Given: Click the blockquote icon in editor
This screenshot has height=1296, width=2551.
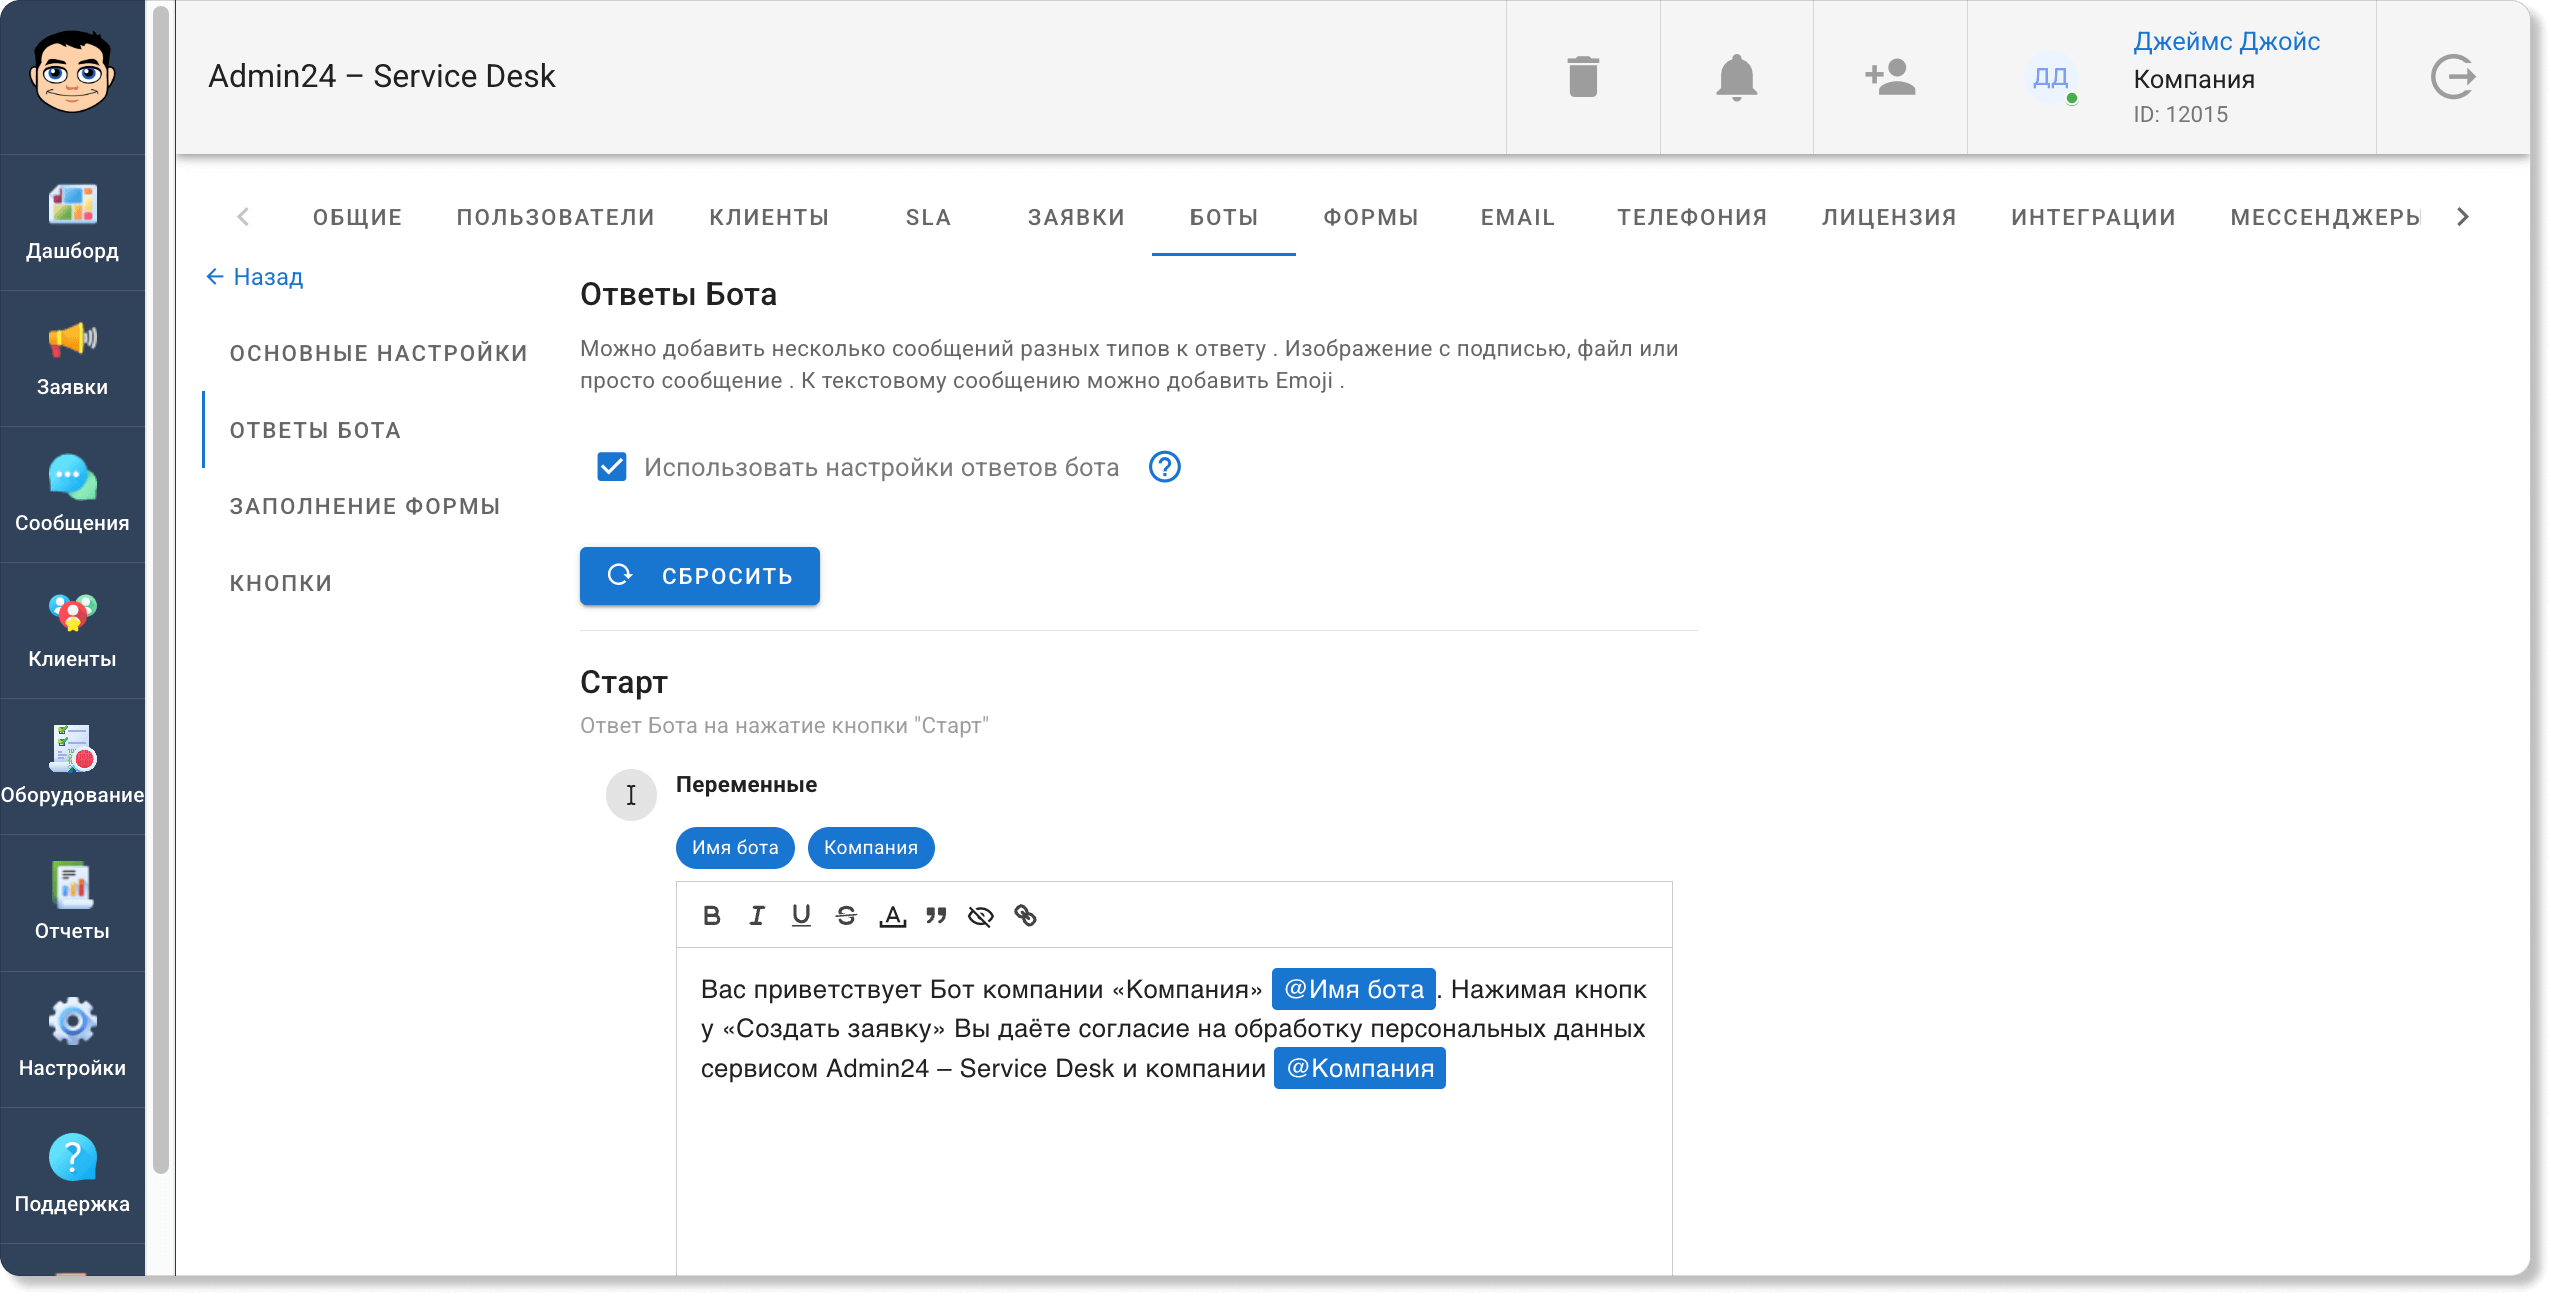Looking at the screenshot, I should coord(936,915).
